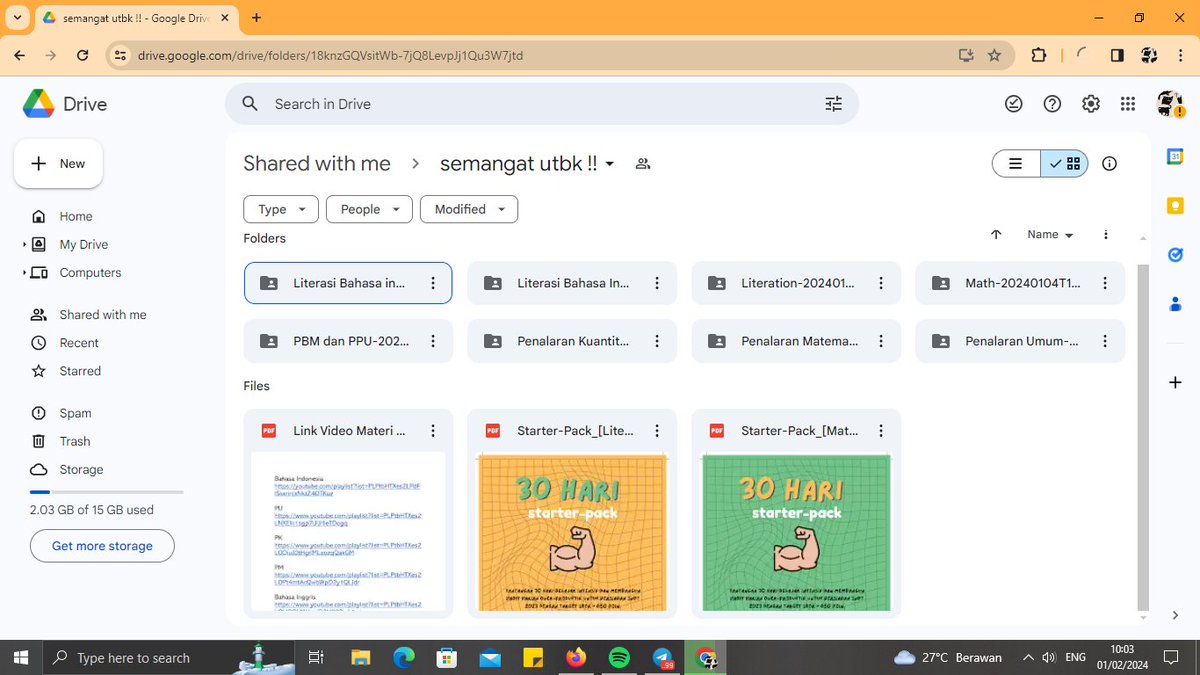The height and width of the screenshot is (675, 1200).
Task: Open Telegram from the taskbar
Action: tap(662, 657)
